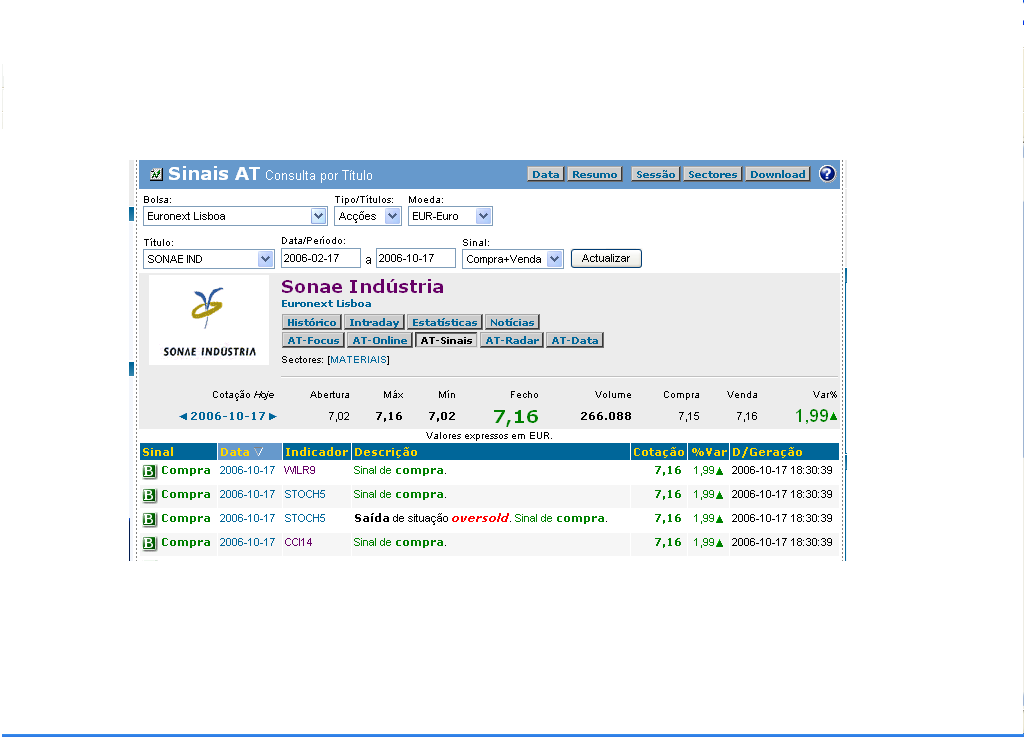Click the Valores expressos em EUR note

coord(489,436)
